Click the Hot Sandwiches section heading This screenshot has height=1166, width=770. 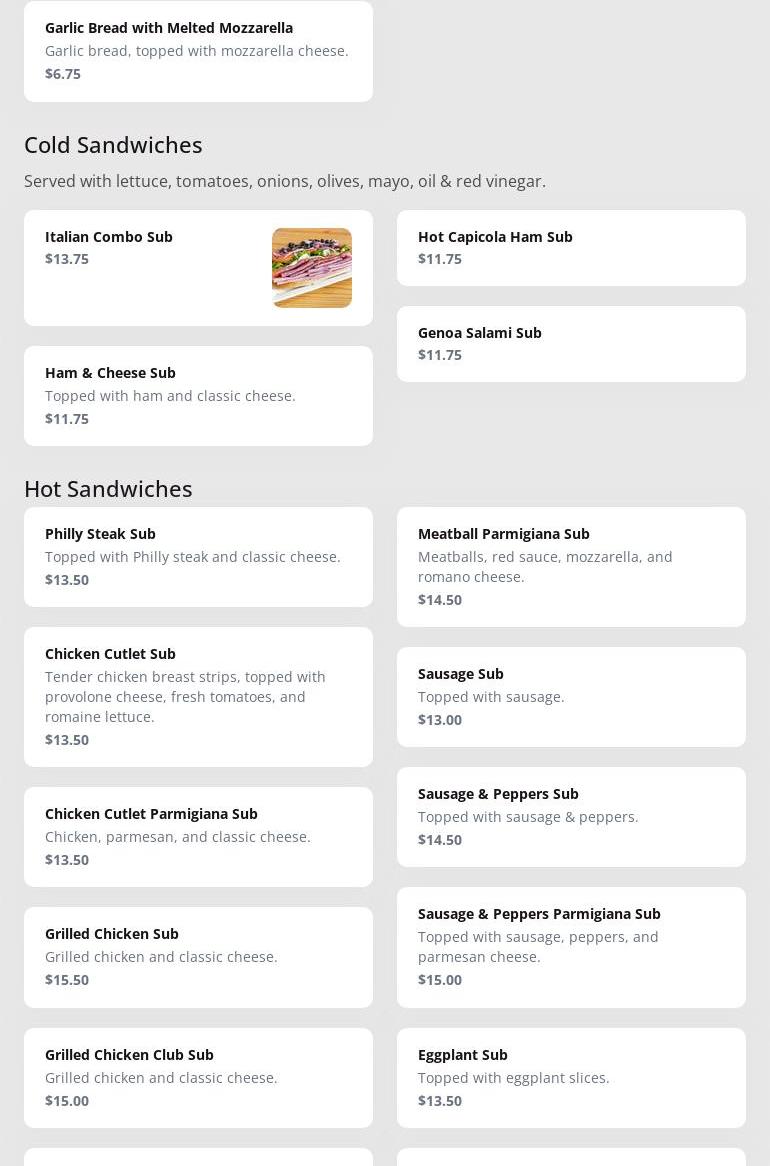[108, 489]
